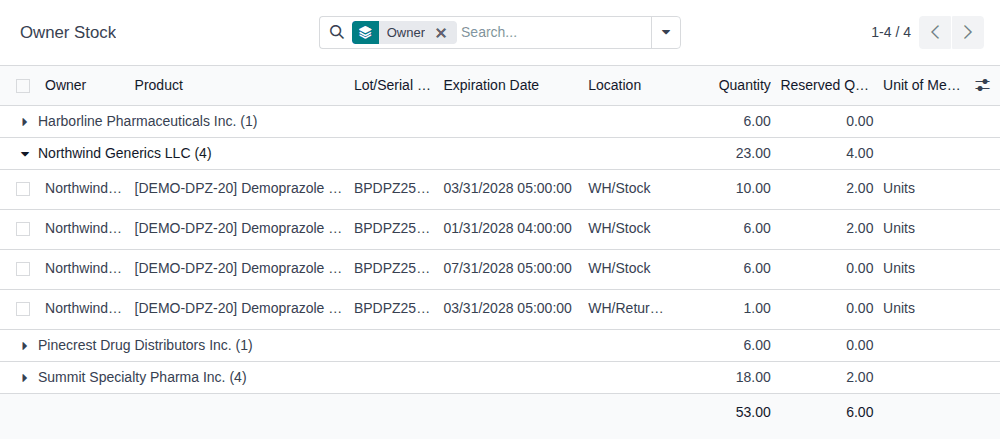
Task: Click the WH/Retur… location cell
Action: 626,309
